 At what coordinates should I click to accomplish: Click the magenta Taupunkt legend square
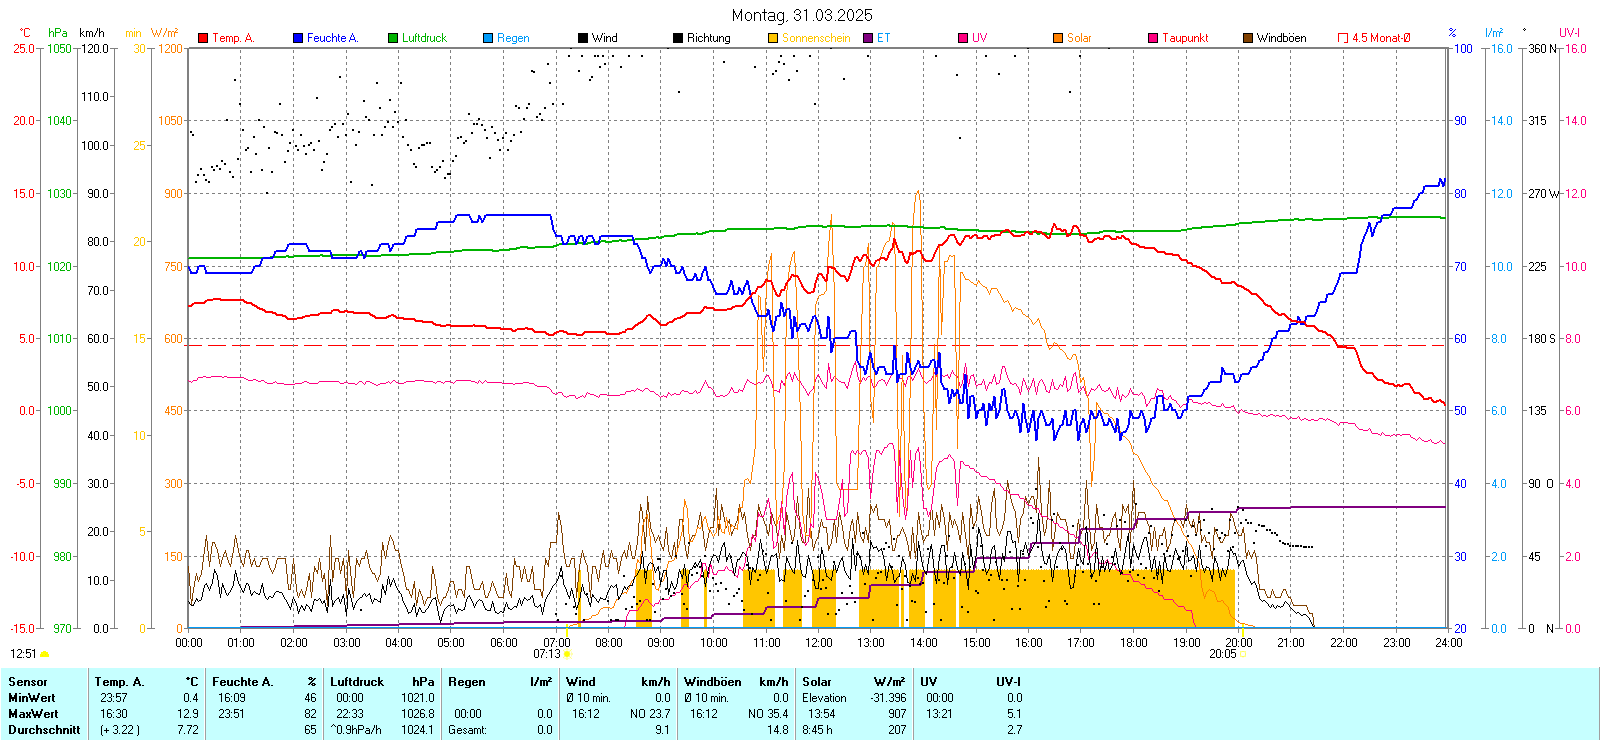tap(1153, 38)
